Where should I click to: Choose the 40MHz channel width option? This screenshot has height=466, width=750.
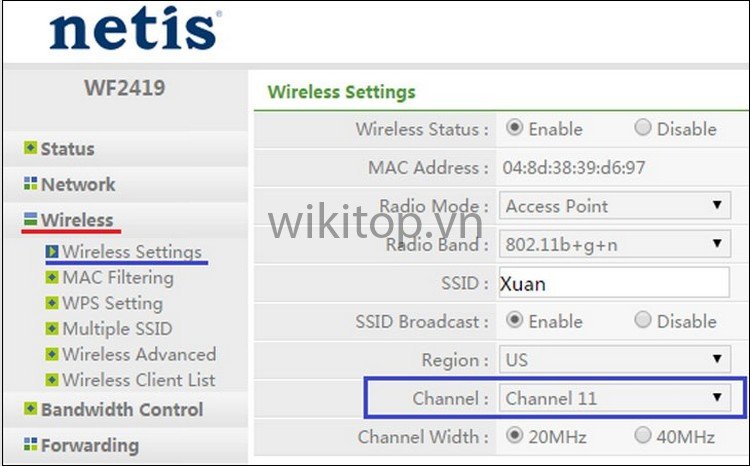(x=643, y=437)
